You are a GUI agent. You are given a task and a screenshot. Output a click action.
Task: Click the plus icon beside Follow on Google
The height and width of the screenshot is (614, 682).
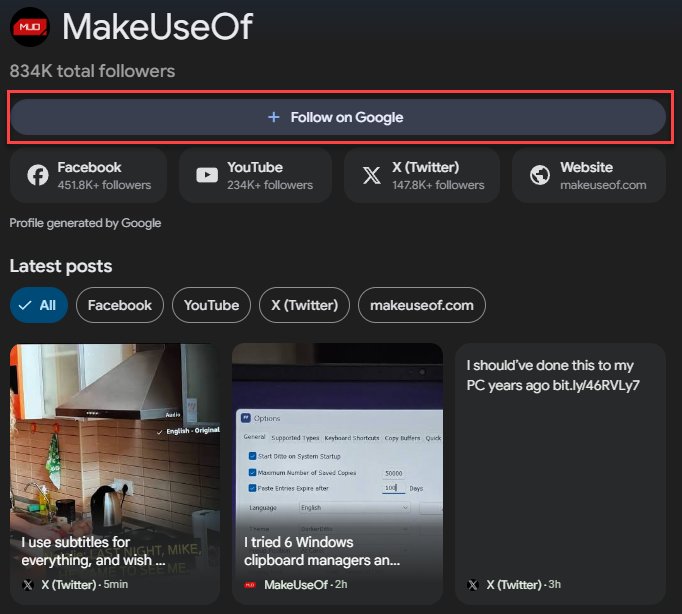click(274, 117)
